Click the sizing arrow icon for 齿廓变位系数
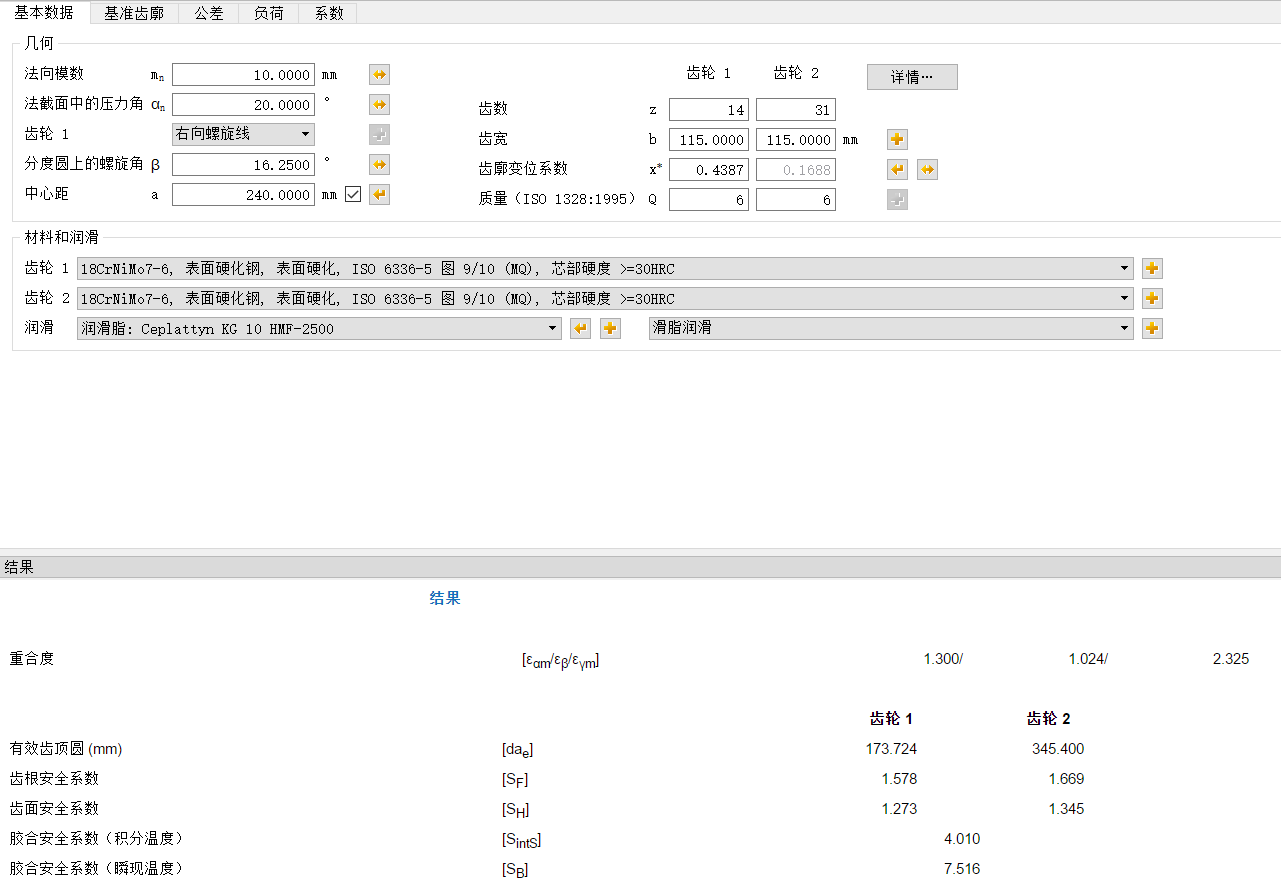The image size is (1281, 893). (x=897, y=170)
